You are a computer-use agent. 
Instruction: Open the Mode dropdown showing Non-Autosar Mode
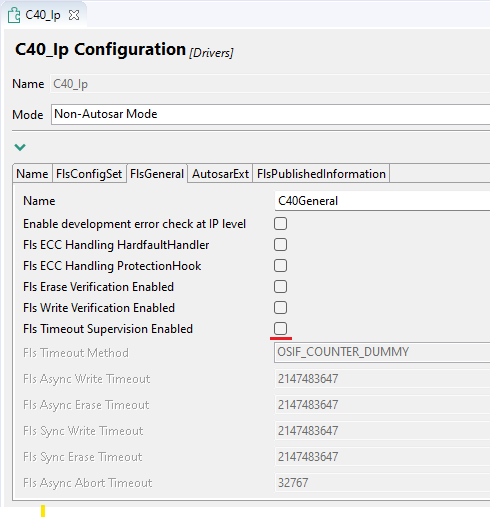coord(270,114)
